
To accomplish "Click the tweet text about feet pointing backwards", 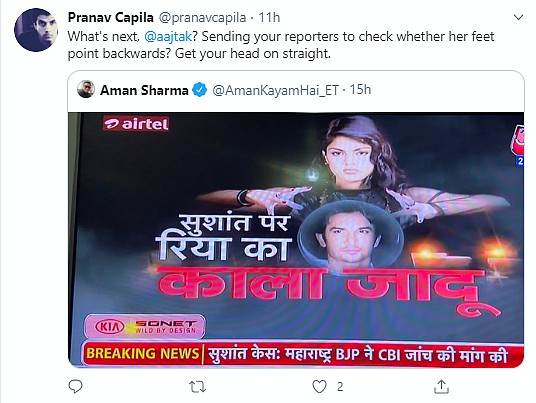I will click(281, 45).
